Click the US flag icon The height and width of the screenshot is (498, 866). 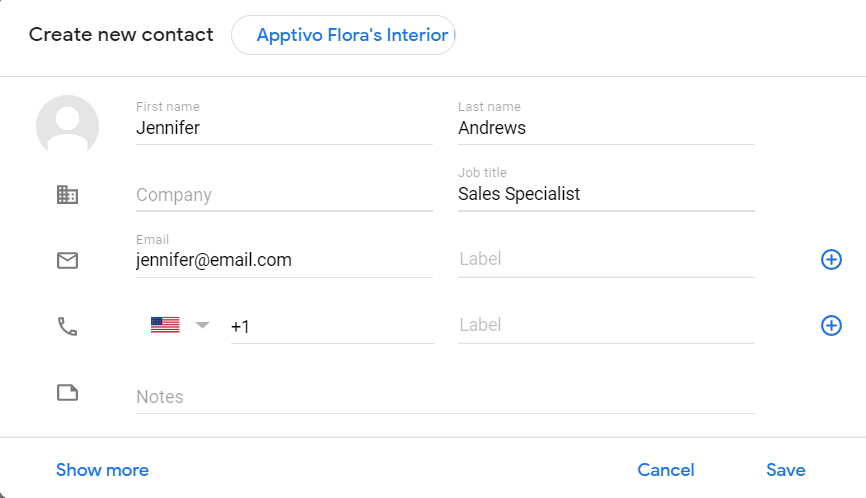(165, 325)
